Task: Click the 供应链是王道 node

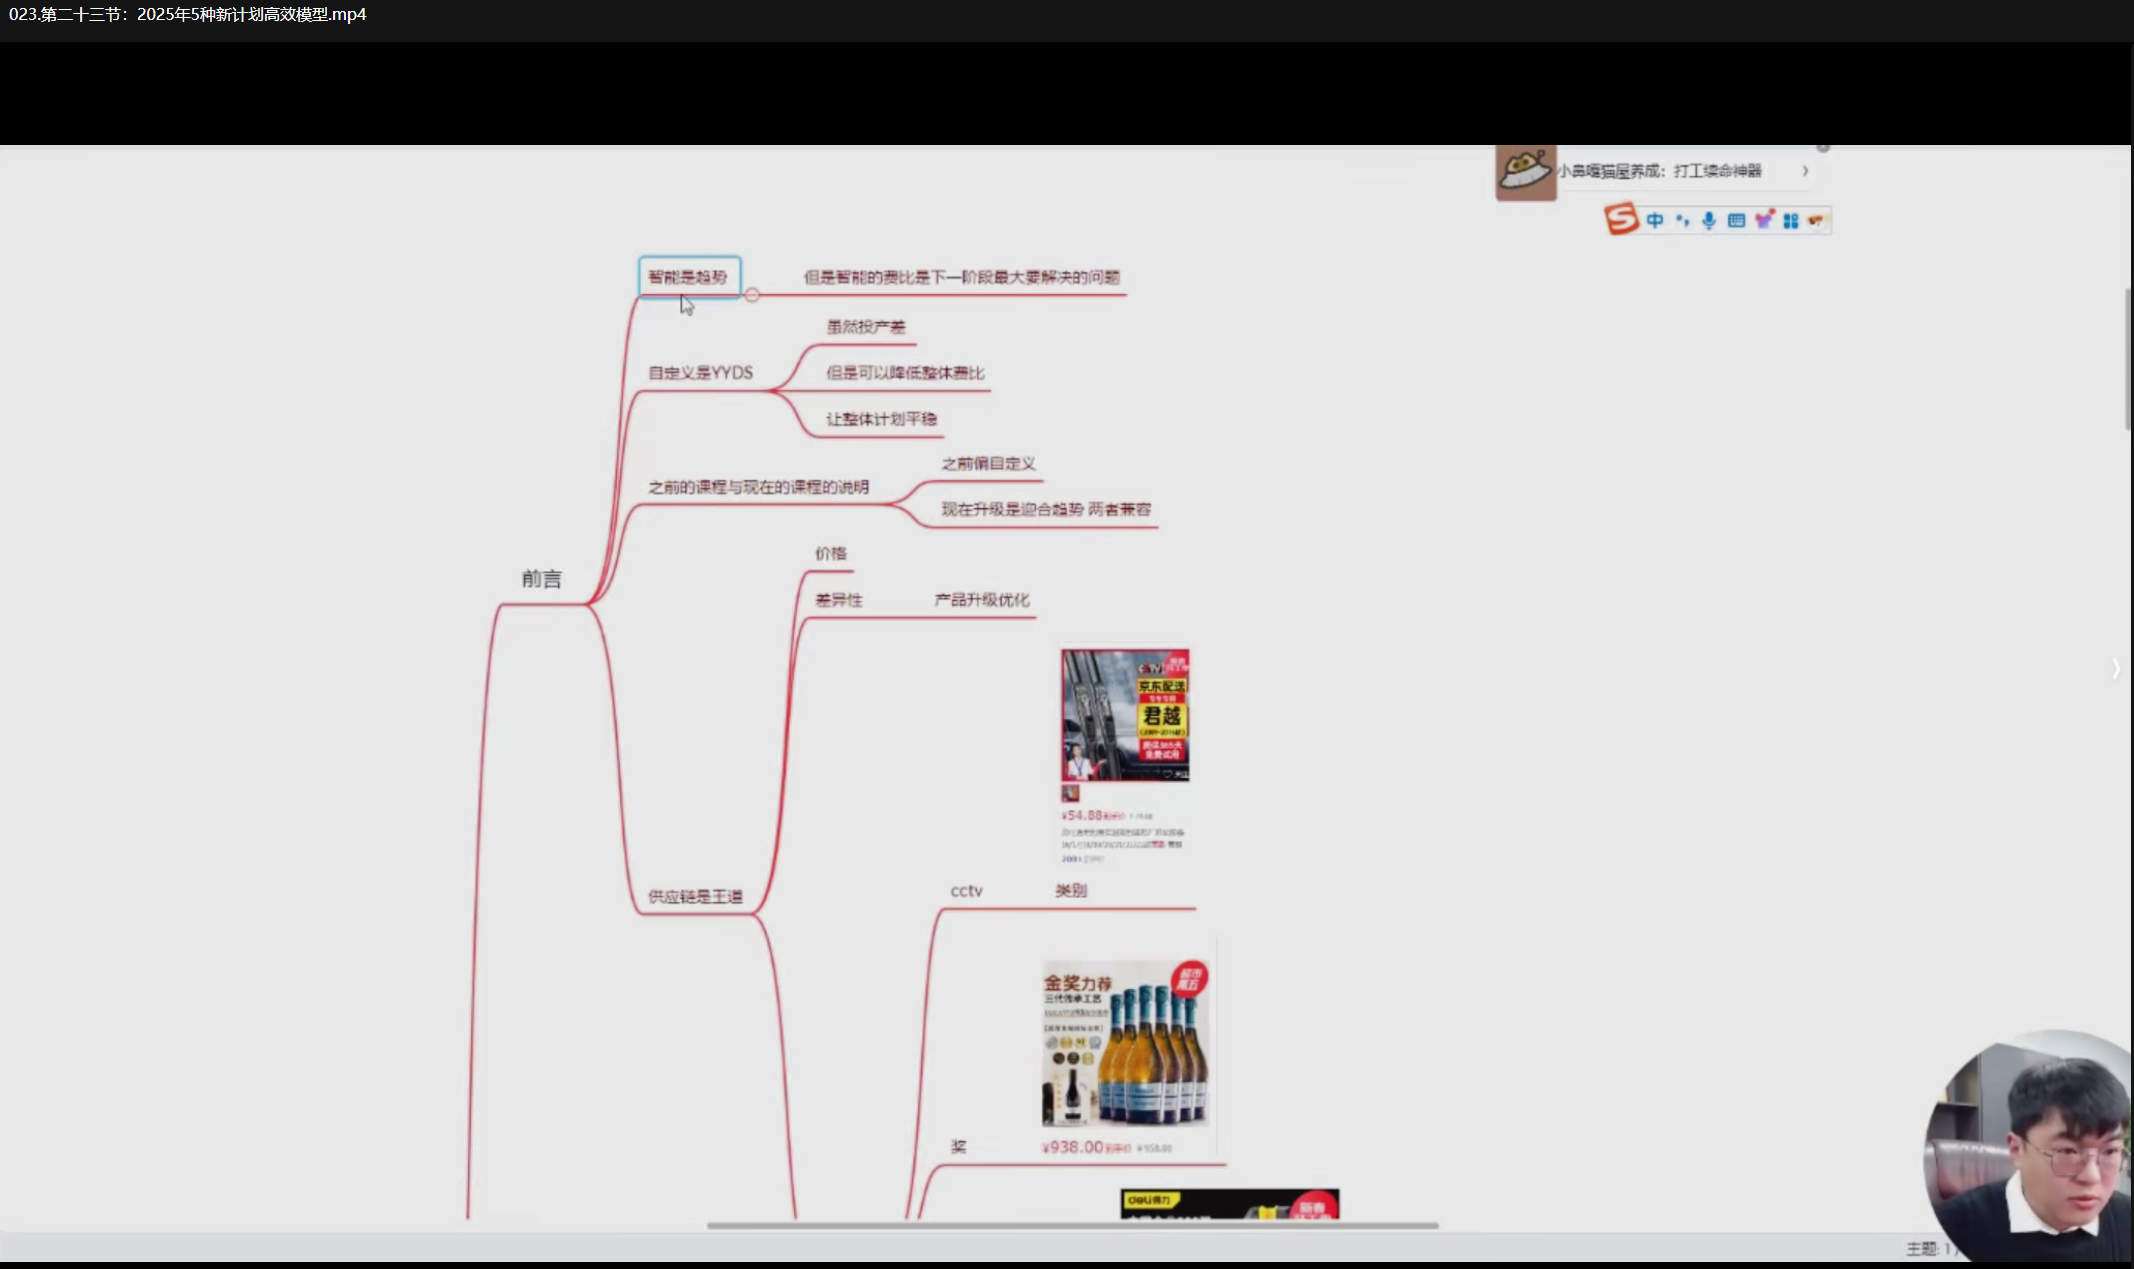Action: click(x=695, y=896)
